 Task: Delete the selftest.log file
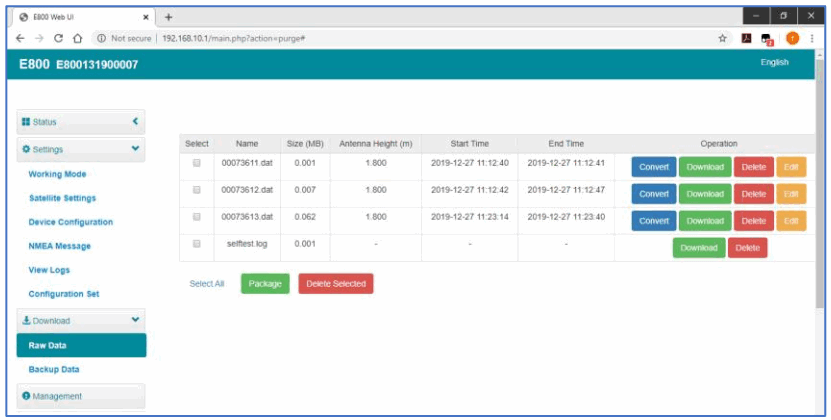(x=748, y=248)
